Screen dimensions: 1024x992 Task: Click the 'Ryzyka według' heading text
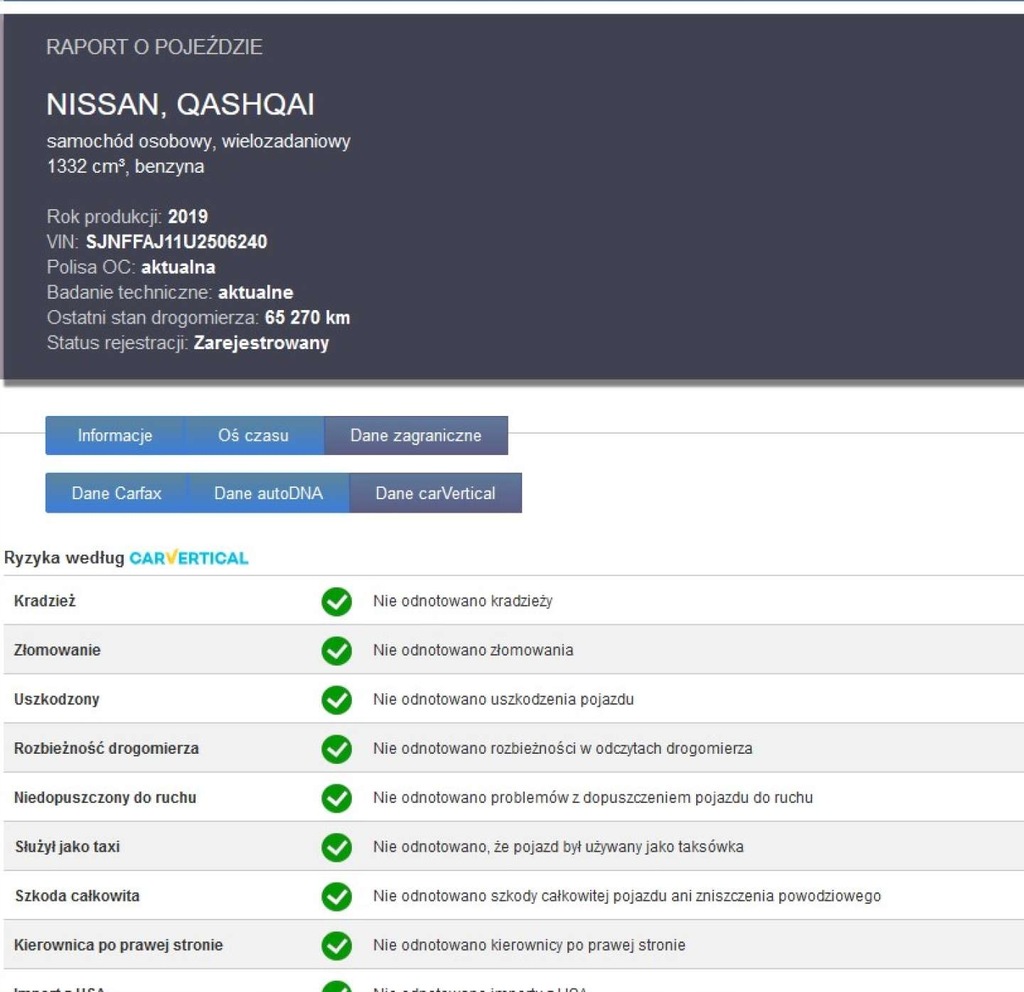pyautogui.click(x=64, y=558)
